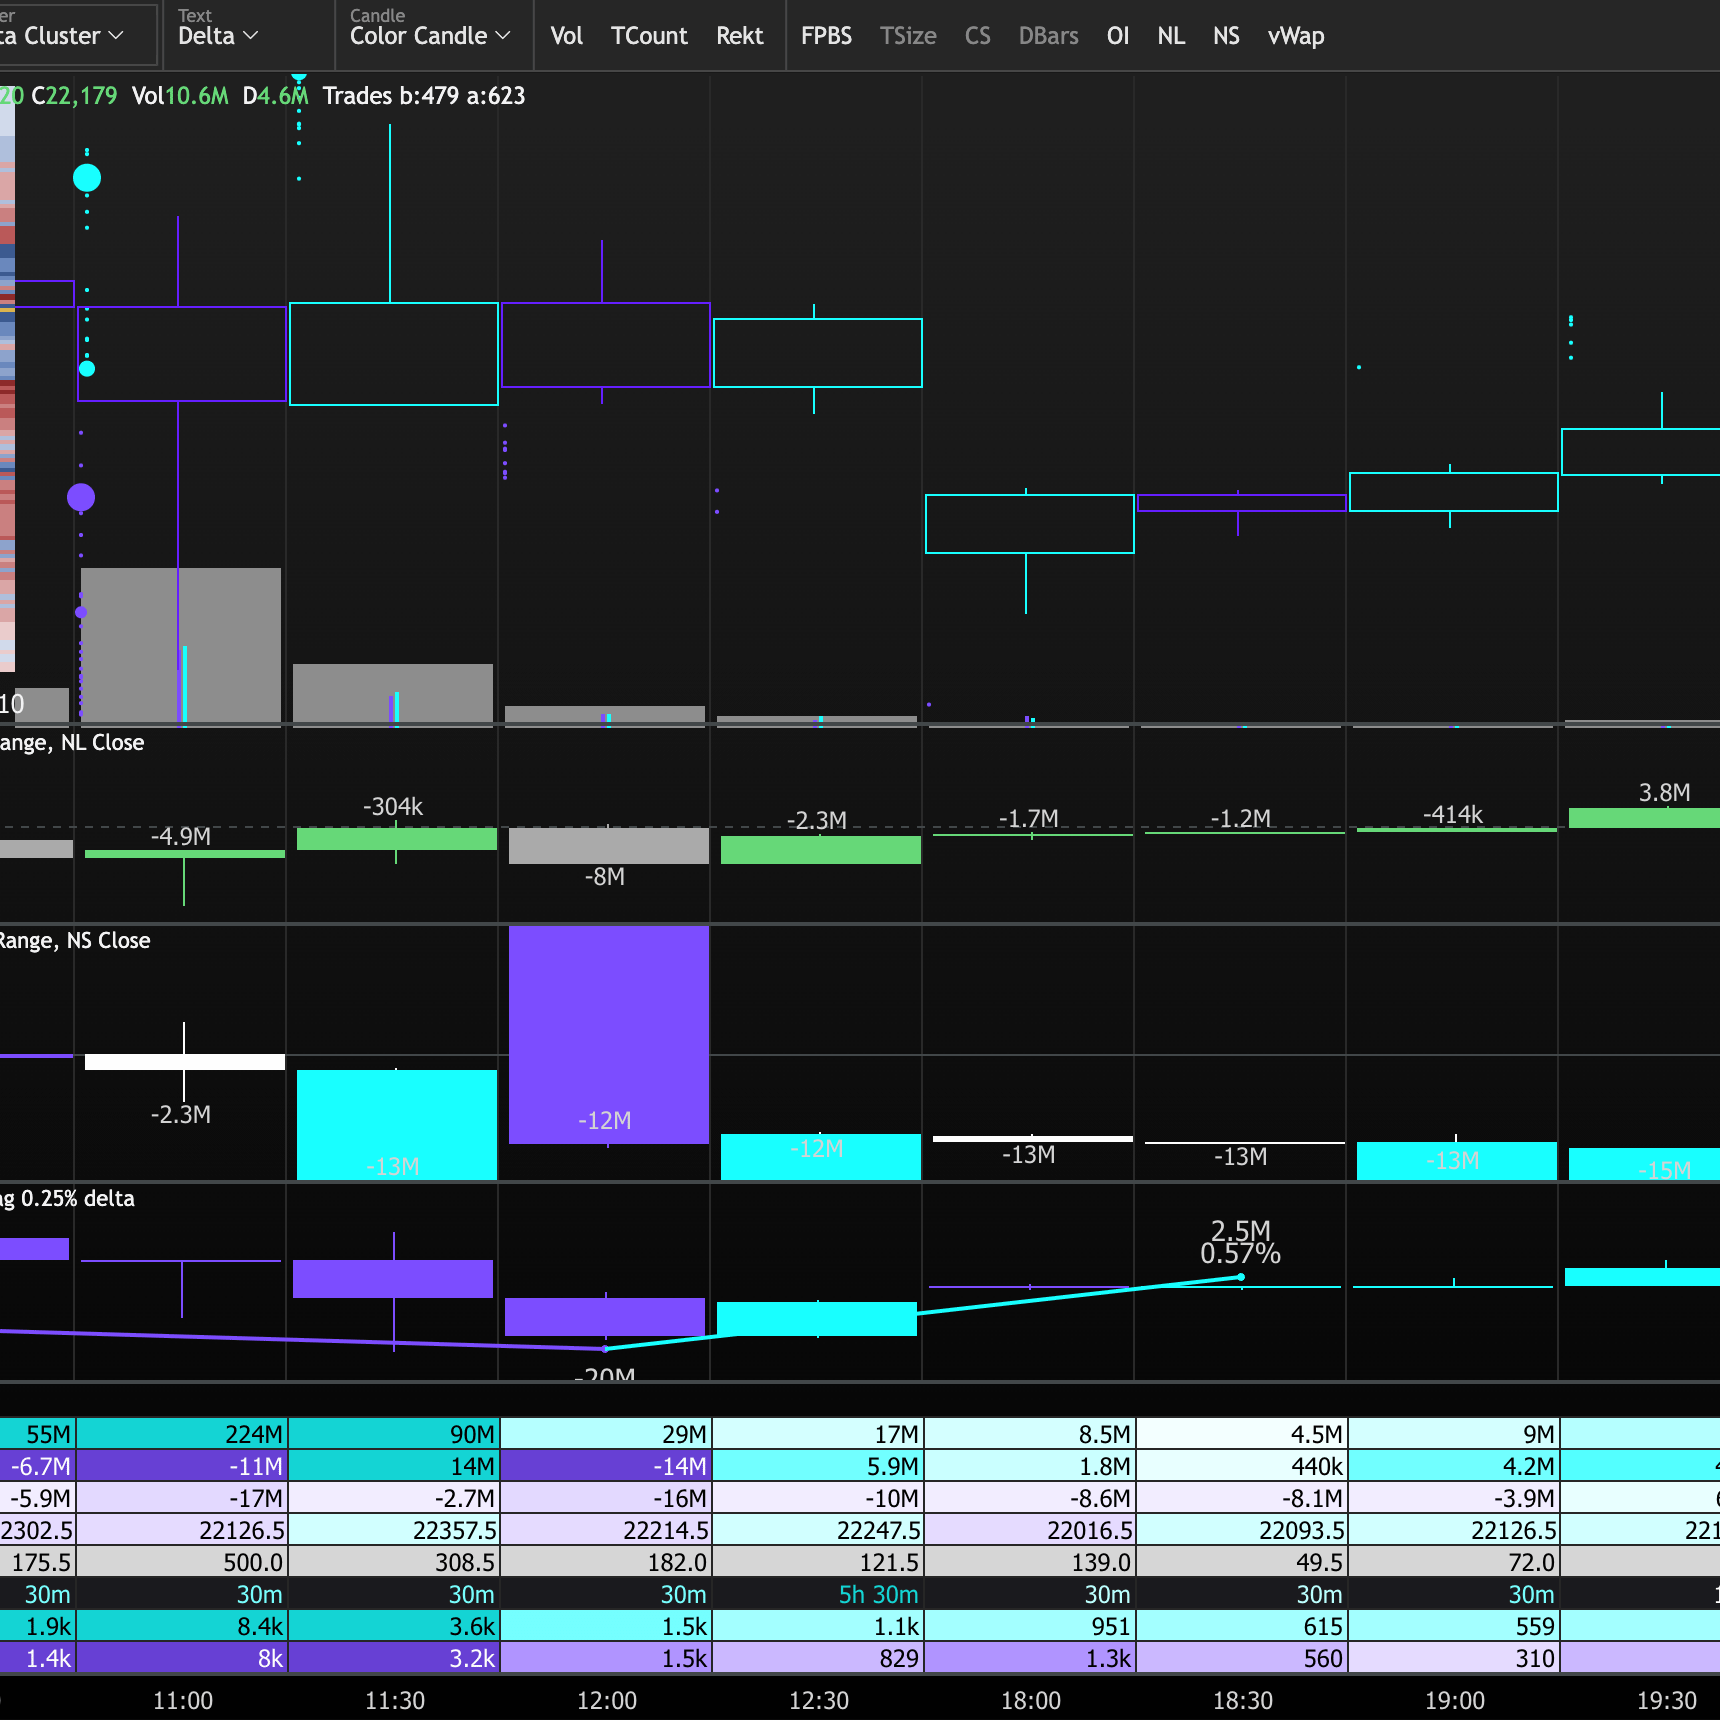Select the 12:30 time axis label
Viewport: 1720px width, 1720px height.
(819, 1700)
